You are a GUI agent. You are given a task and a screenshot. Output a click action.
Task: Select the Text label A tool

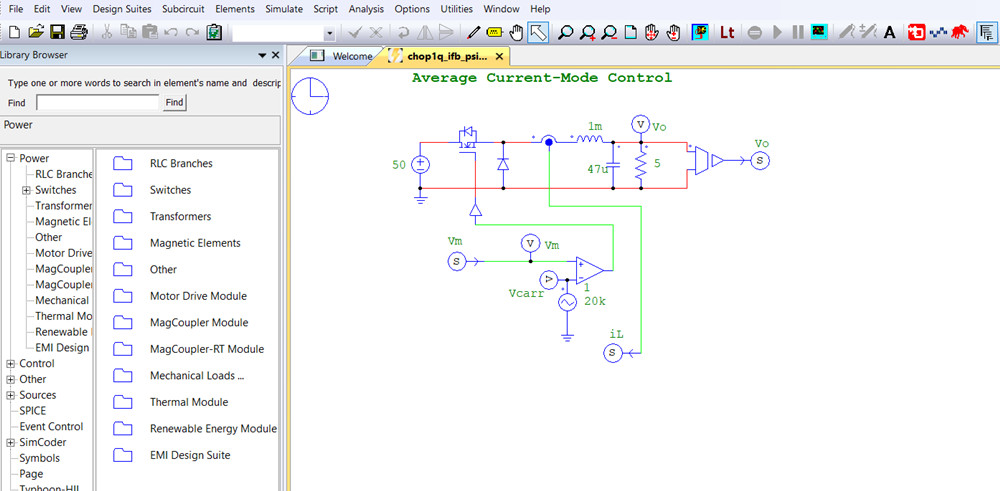coord(890,33)
